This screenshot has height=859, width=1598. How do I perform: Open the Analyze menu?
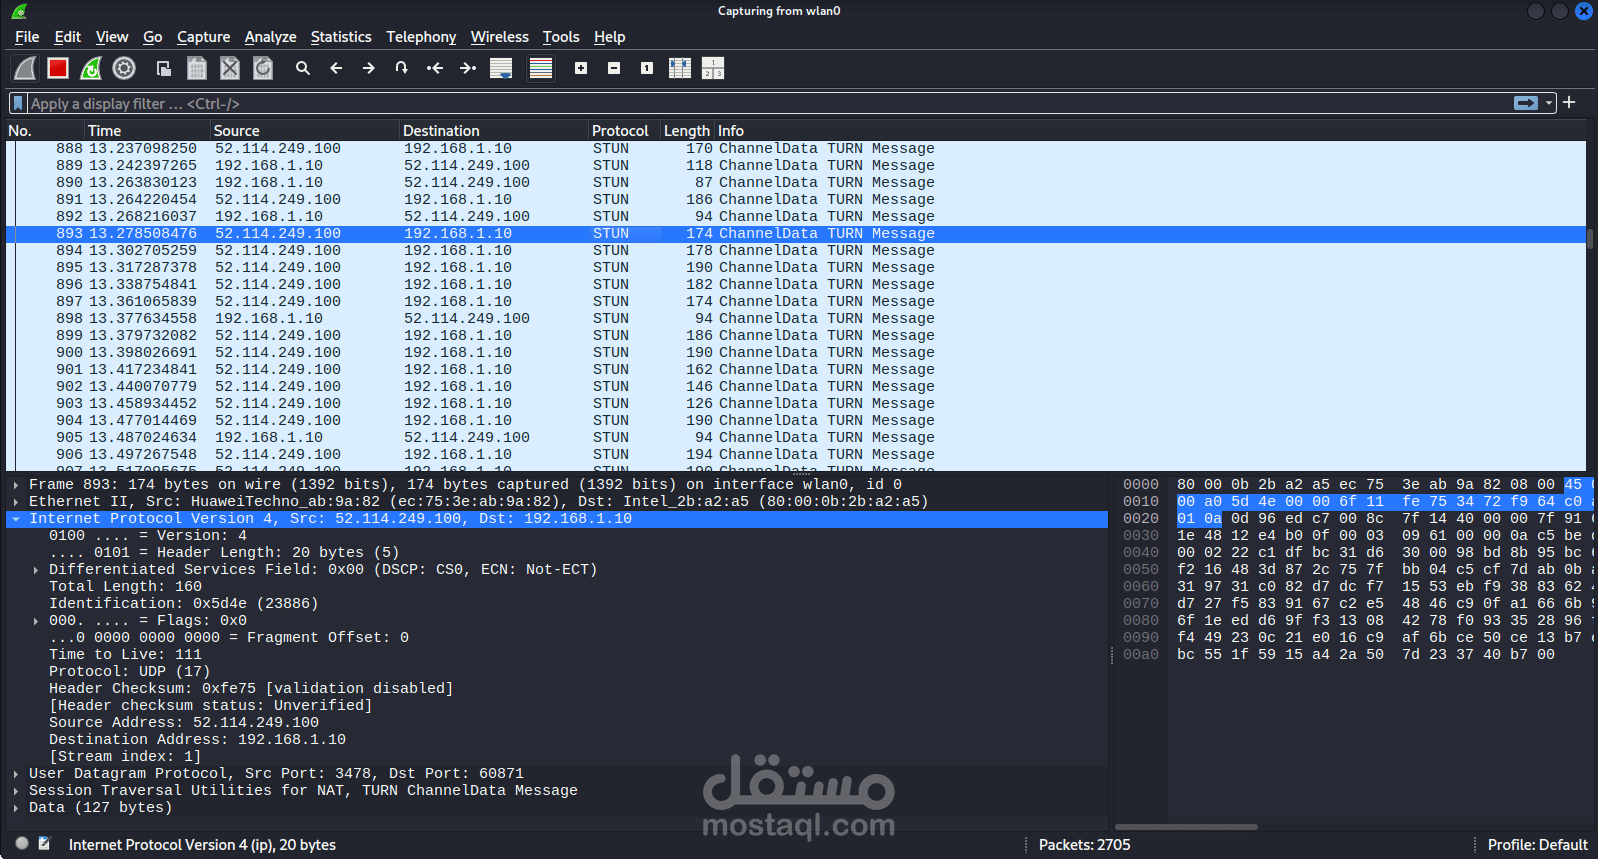270,37
